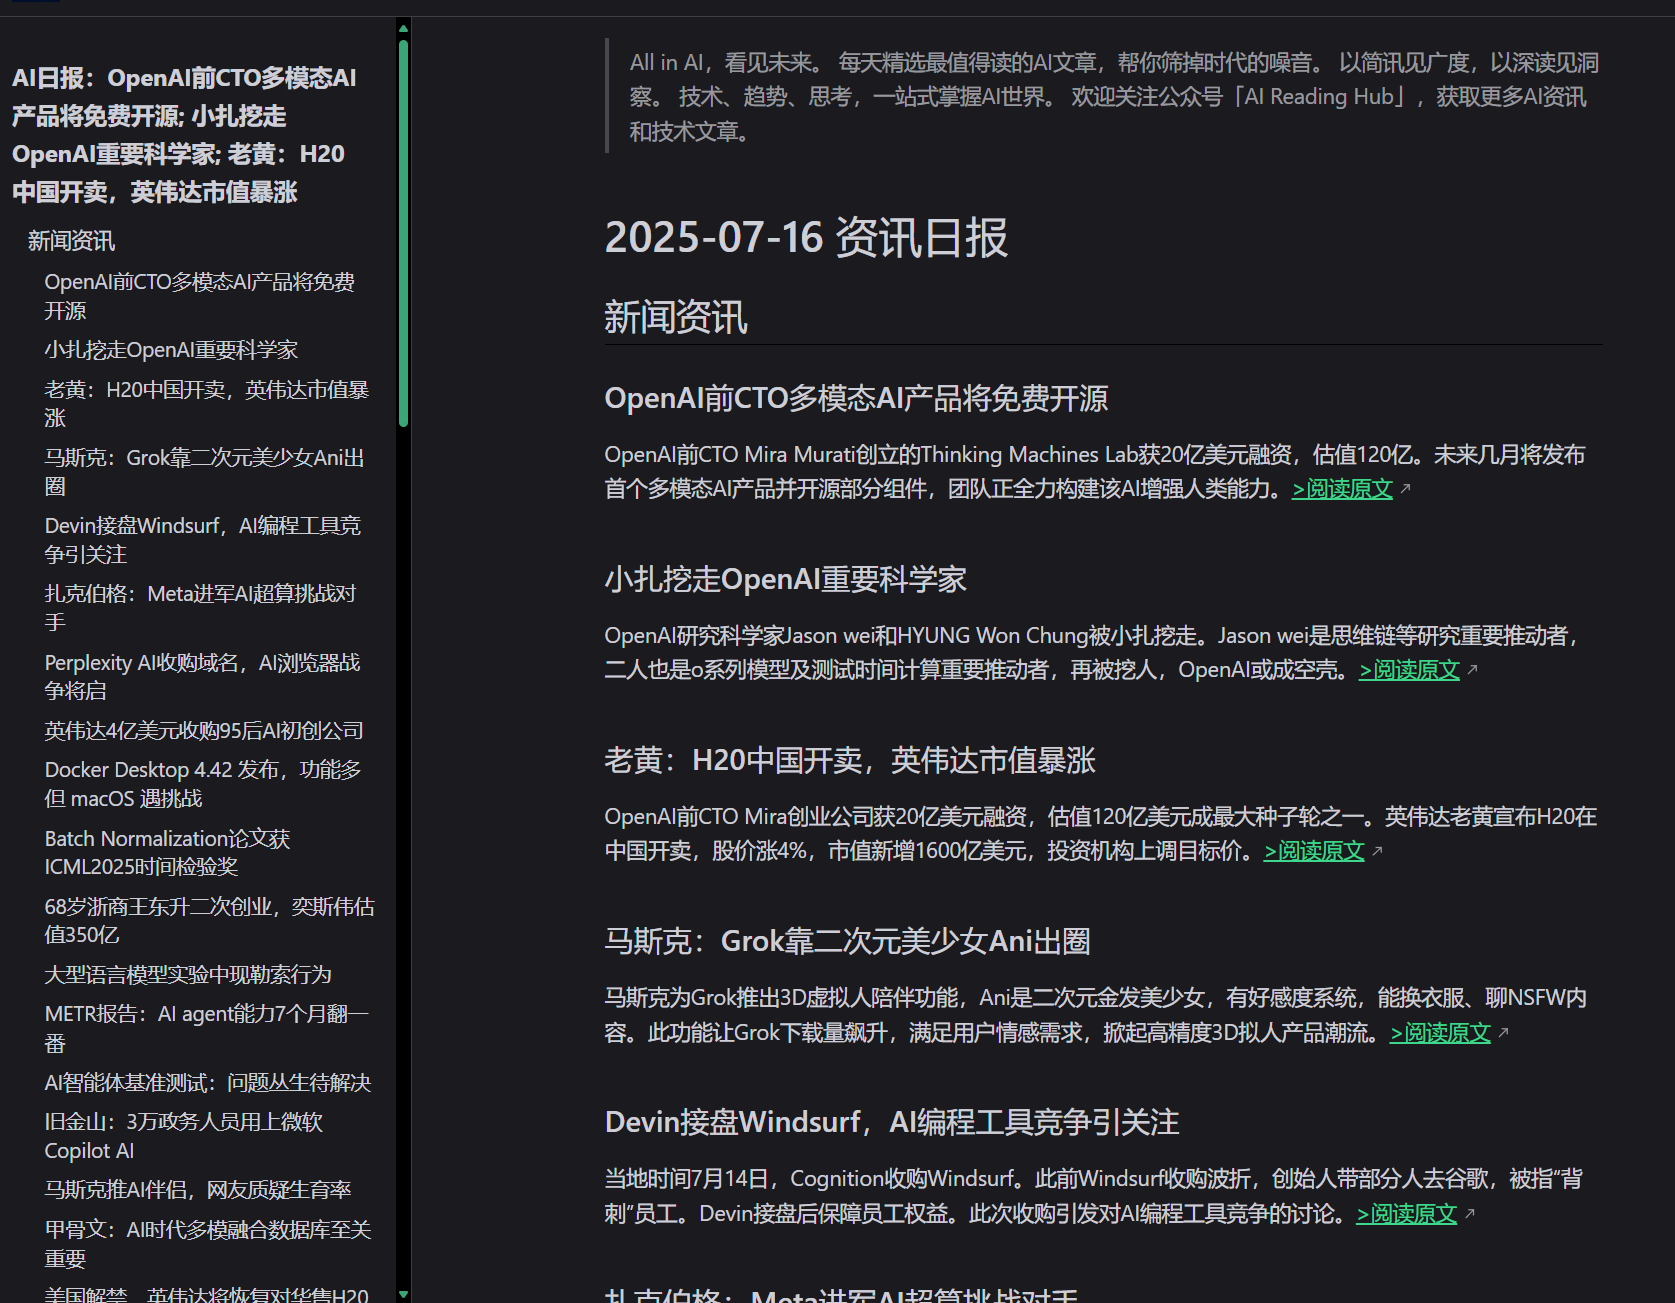Click heading Devin接盘Windsurf，AI编程工具竞争引关注
1675x1303 pixels.
click(x=892, y=1123)
